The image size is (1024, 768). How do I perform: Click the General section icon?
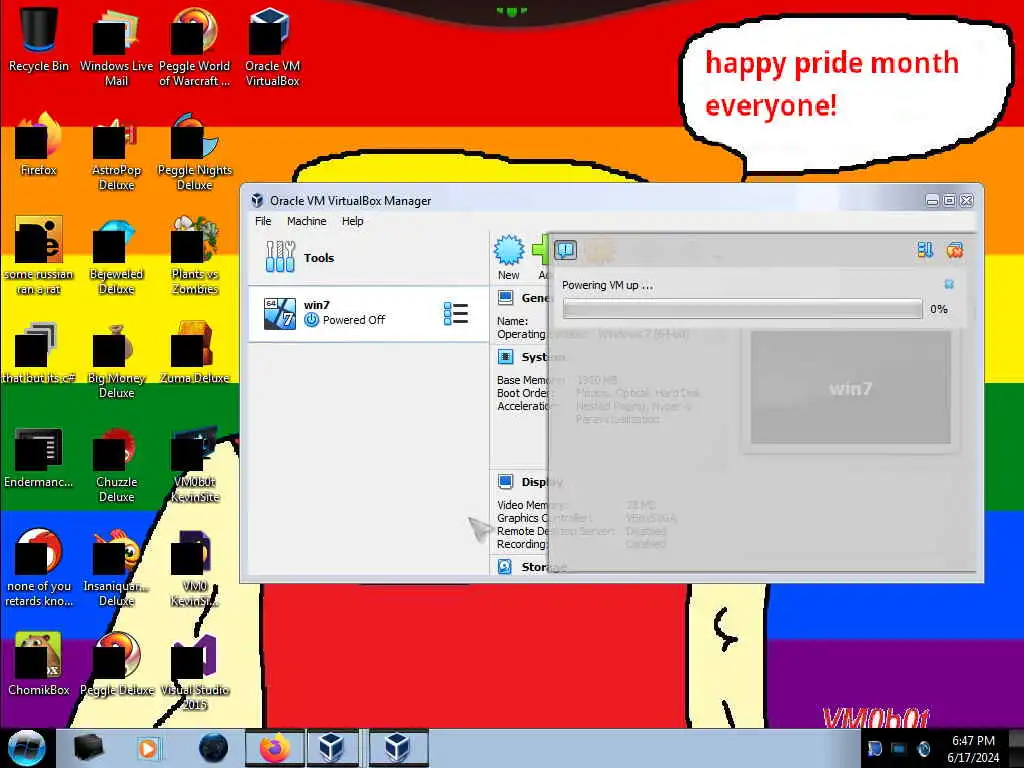click(505, 298)
